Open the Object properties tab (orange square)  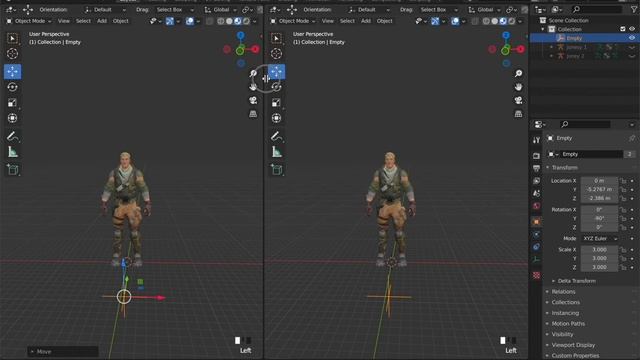(536, 222)
